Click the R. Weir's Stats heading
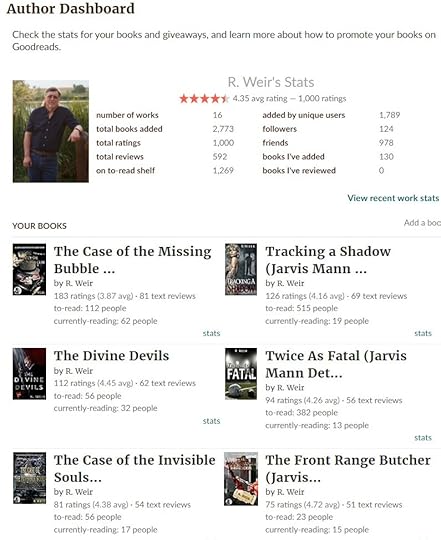441x540 pixels. (x=271, y=82)
